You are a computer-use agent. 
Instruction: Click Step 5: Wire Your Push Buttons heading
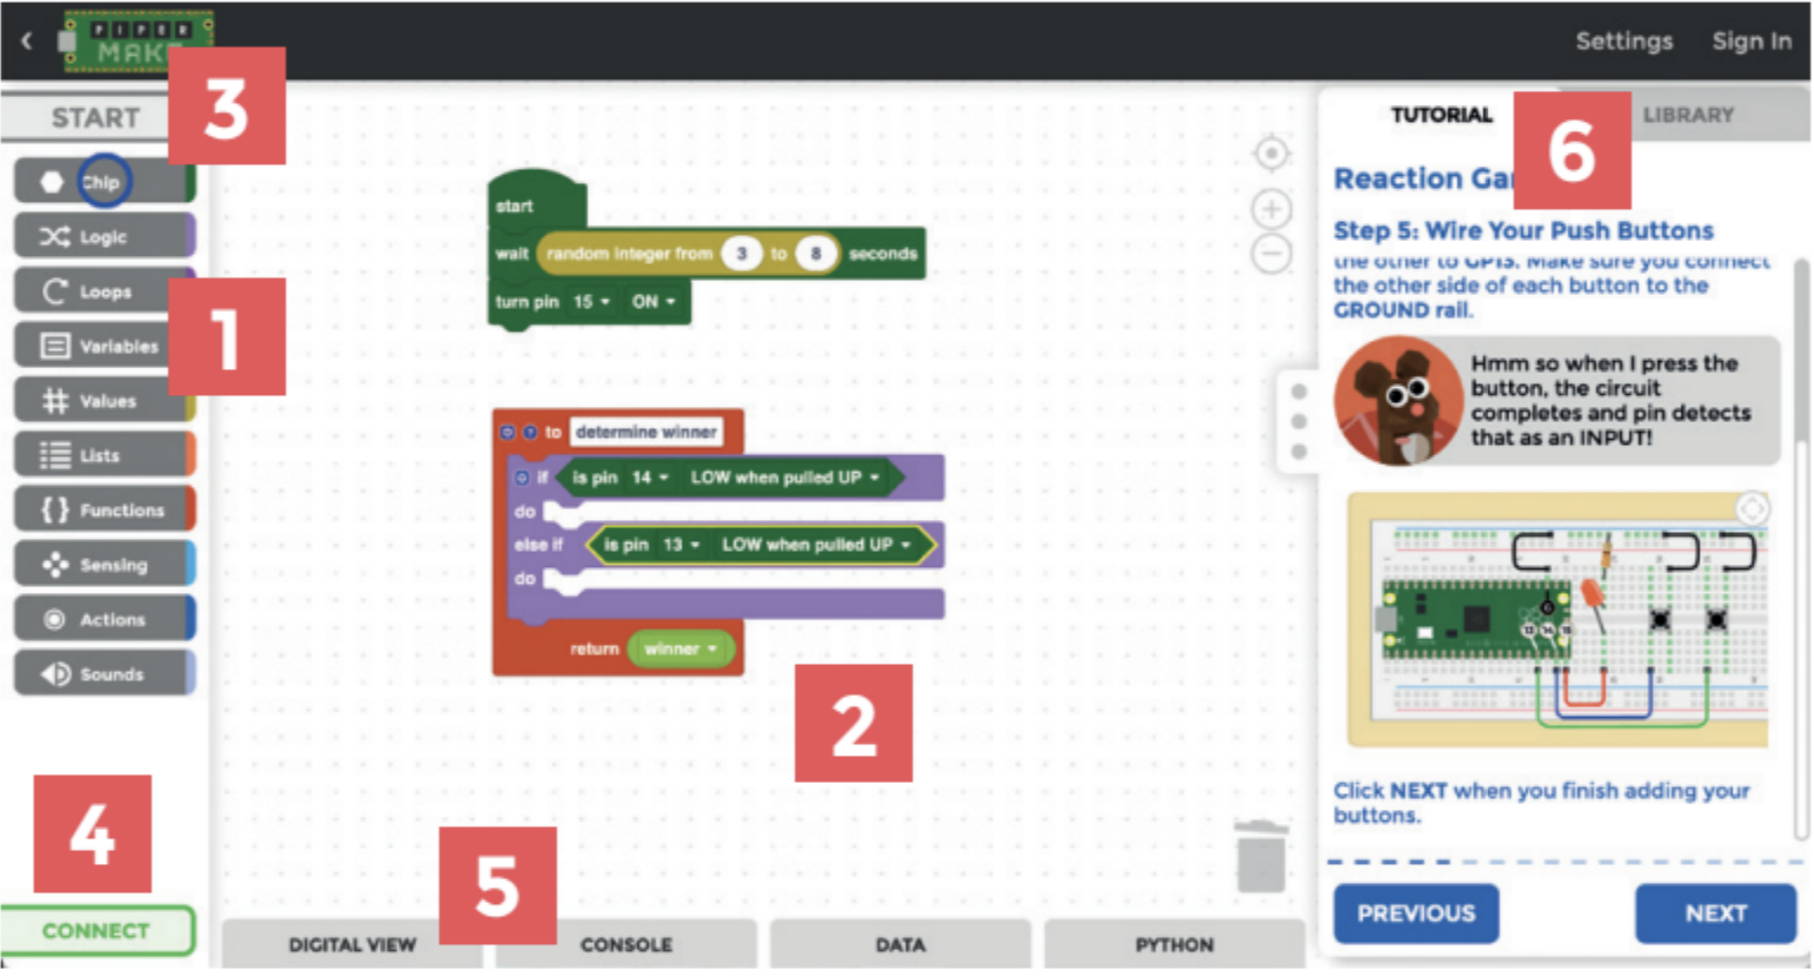pos(1523,231)
